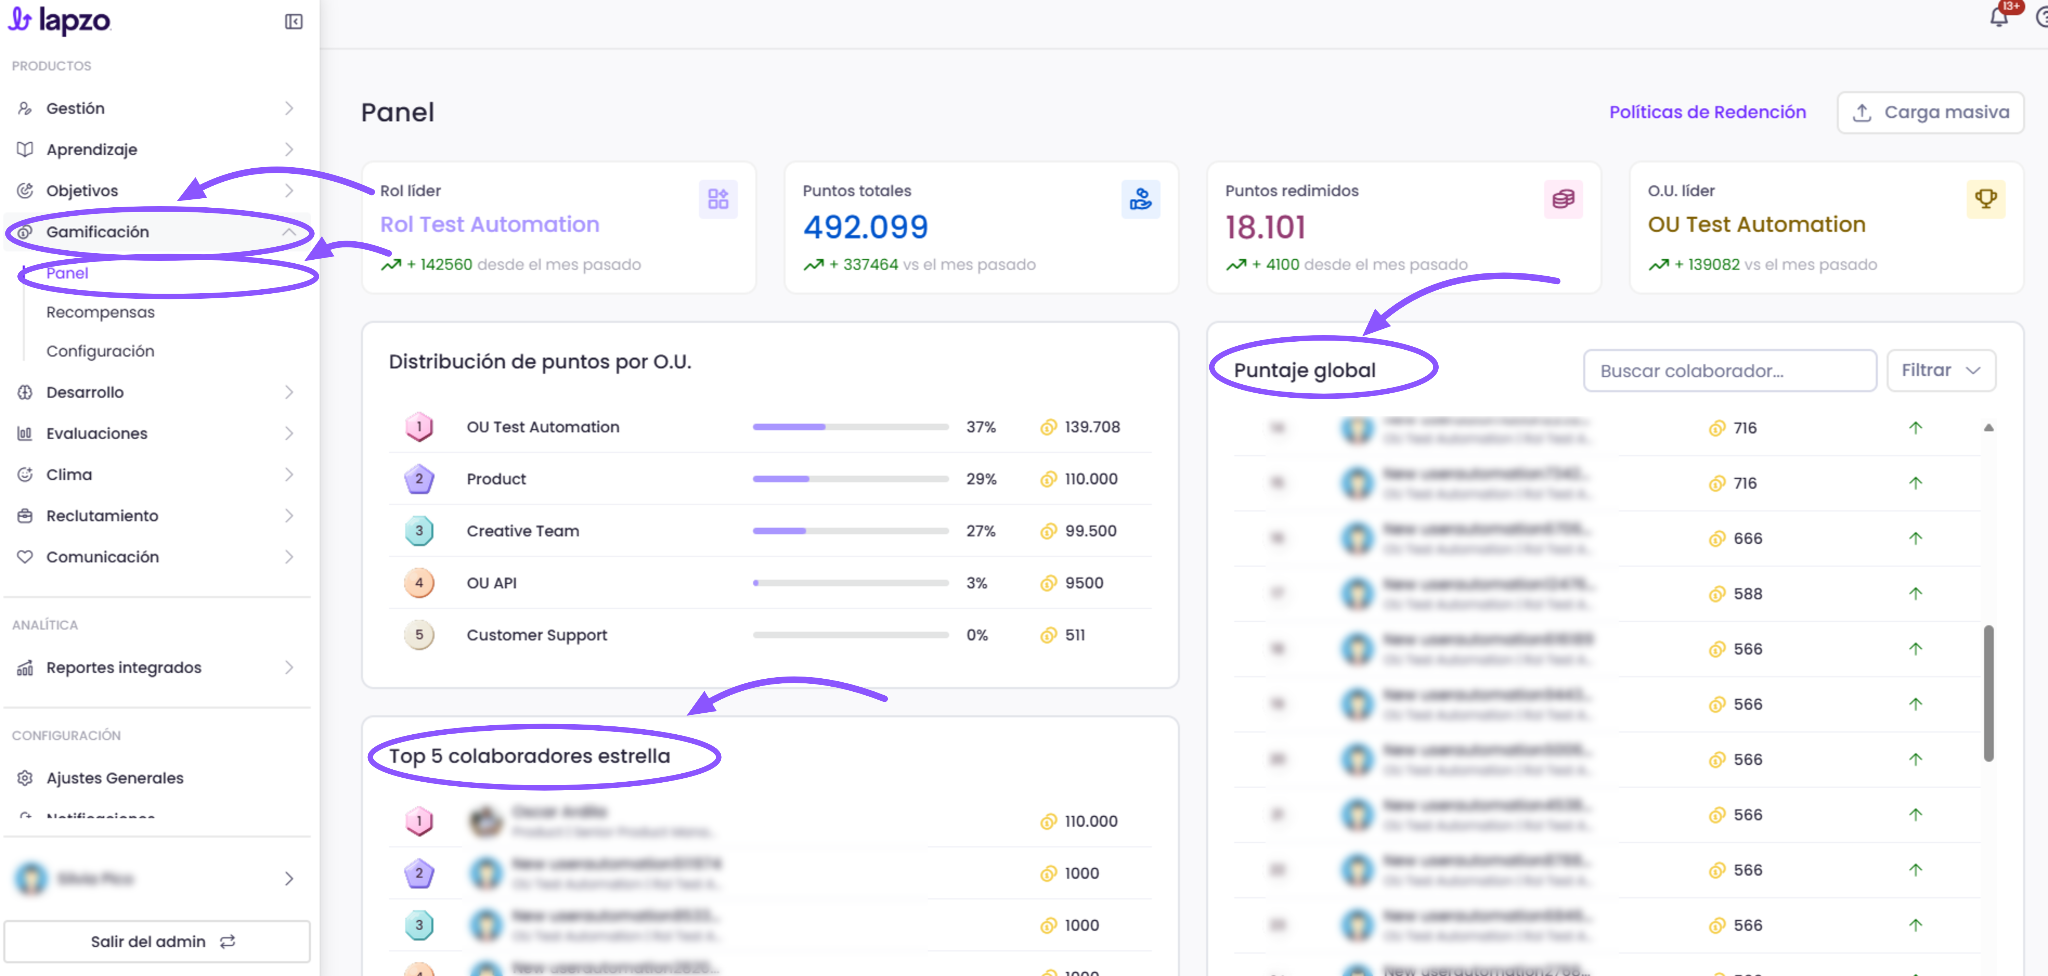Open Configuración submenu item
Screen dimensions: 2048x976
point(100,351)
